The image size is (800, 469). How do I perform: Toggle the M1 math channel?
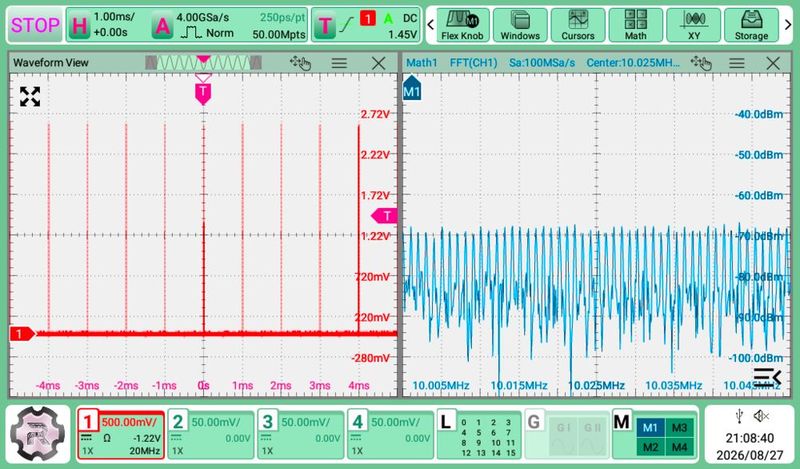[651, 428]
